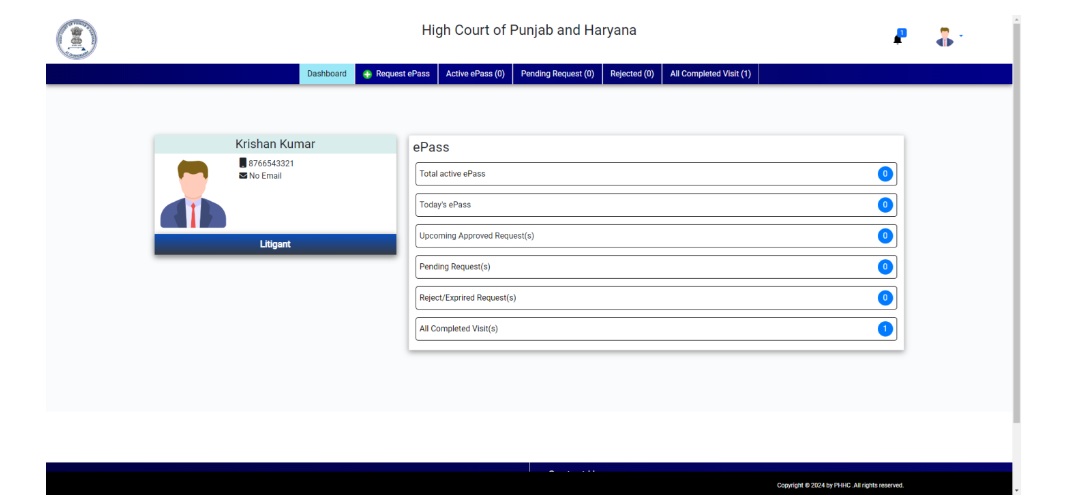Click Krishan Kumar's profile picture
This screenshot has width=1072, height=501.
point(193,194)
